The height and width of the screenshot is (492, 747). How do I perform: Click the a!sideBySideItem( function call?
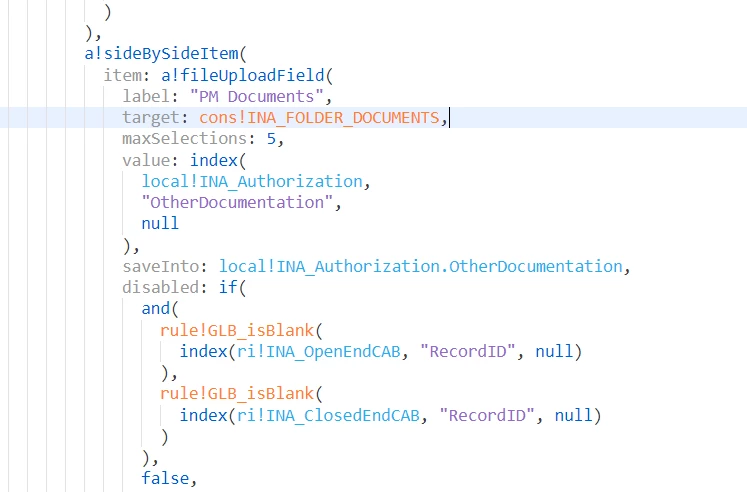click(166, 54)
